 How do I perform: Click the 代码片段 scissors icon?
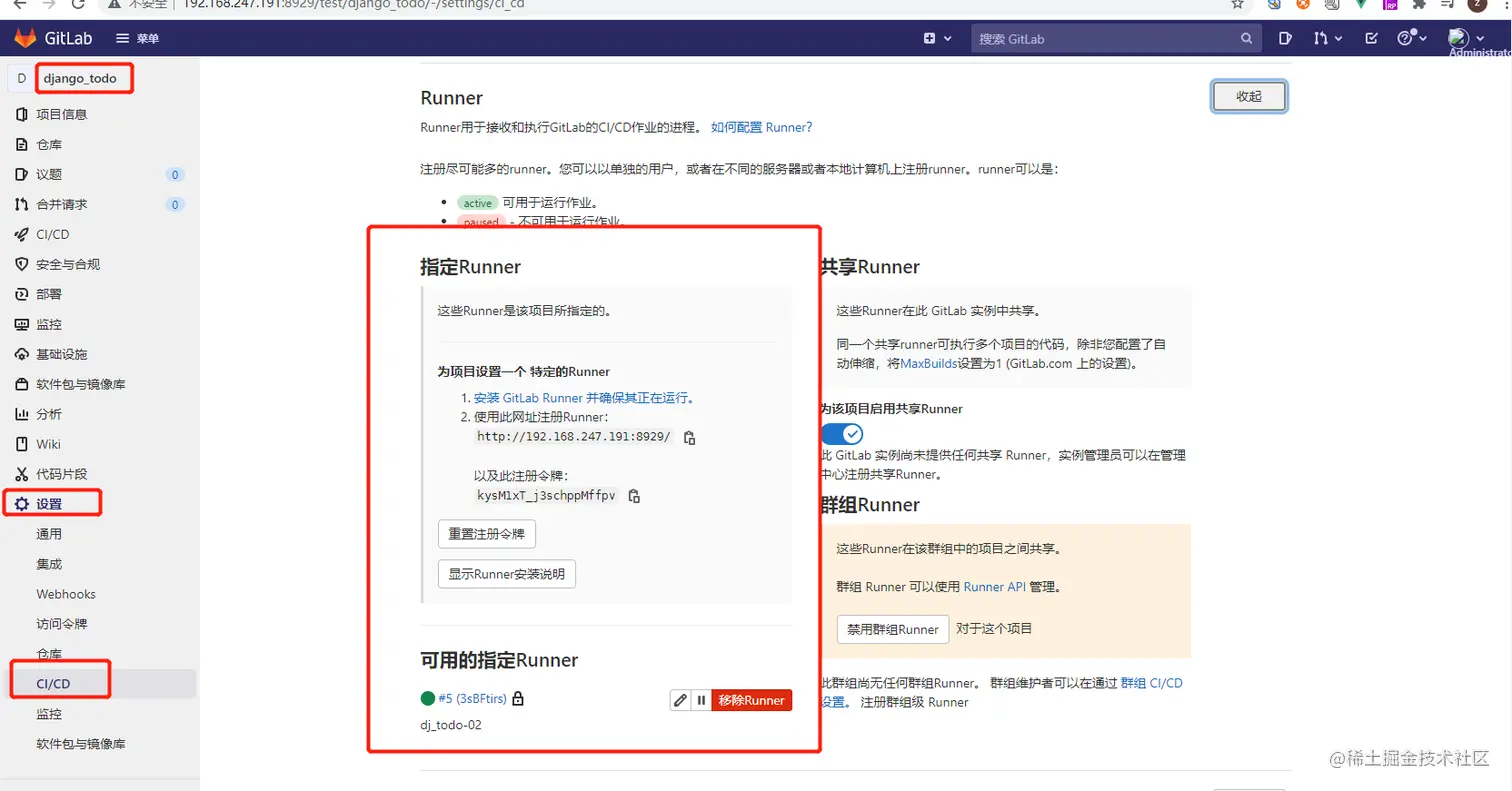(22, 474)
